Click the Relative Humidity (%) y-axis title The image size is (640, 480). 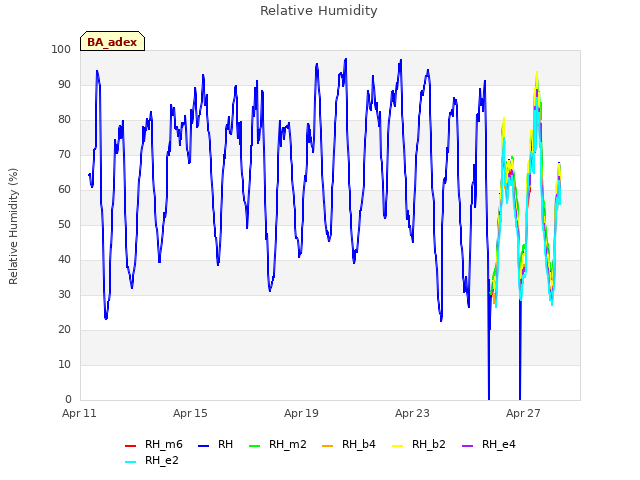13,226
